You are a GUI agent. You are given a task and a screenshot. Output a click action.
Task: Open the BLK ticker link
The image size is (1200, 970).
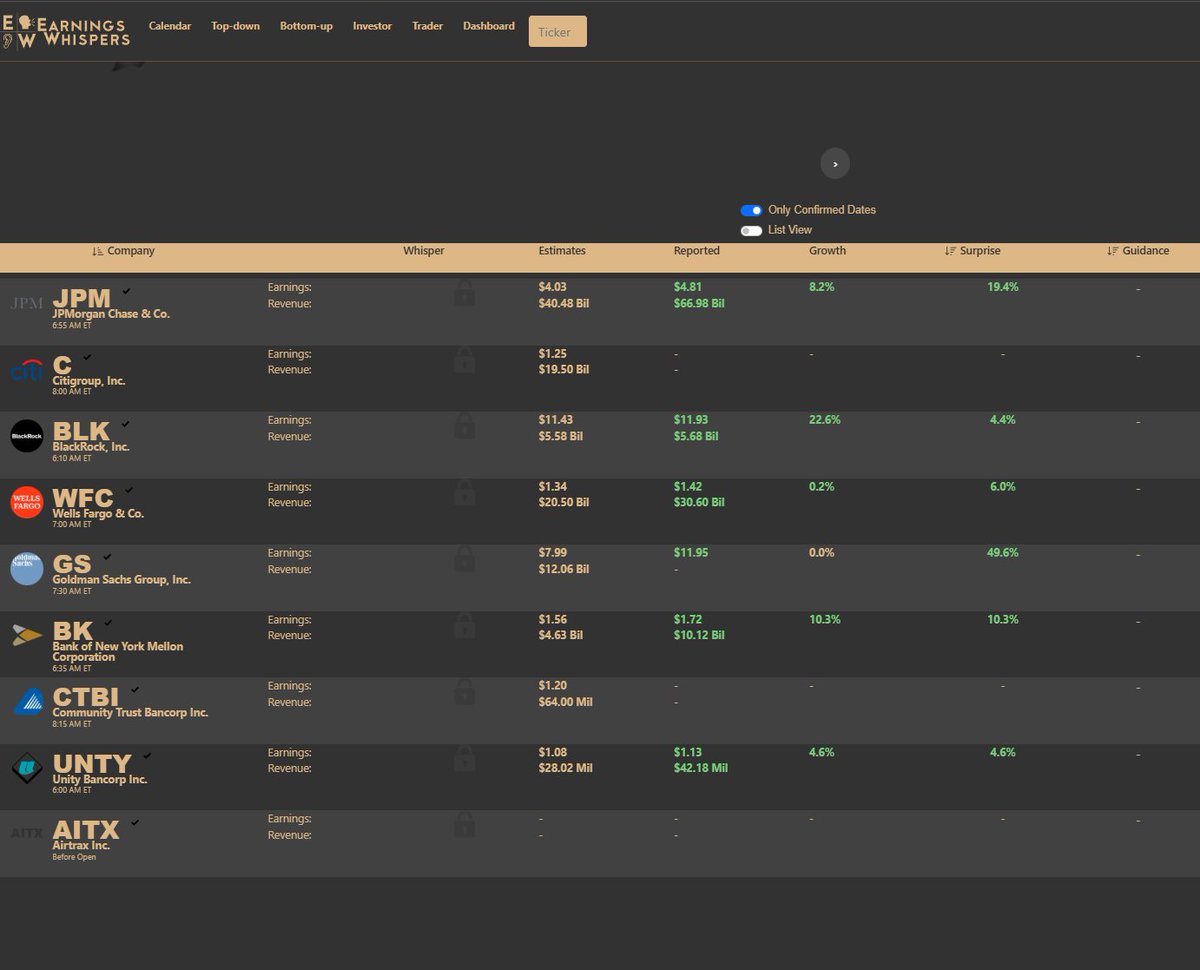pos(81,431)
